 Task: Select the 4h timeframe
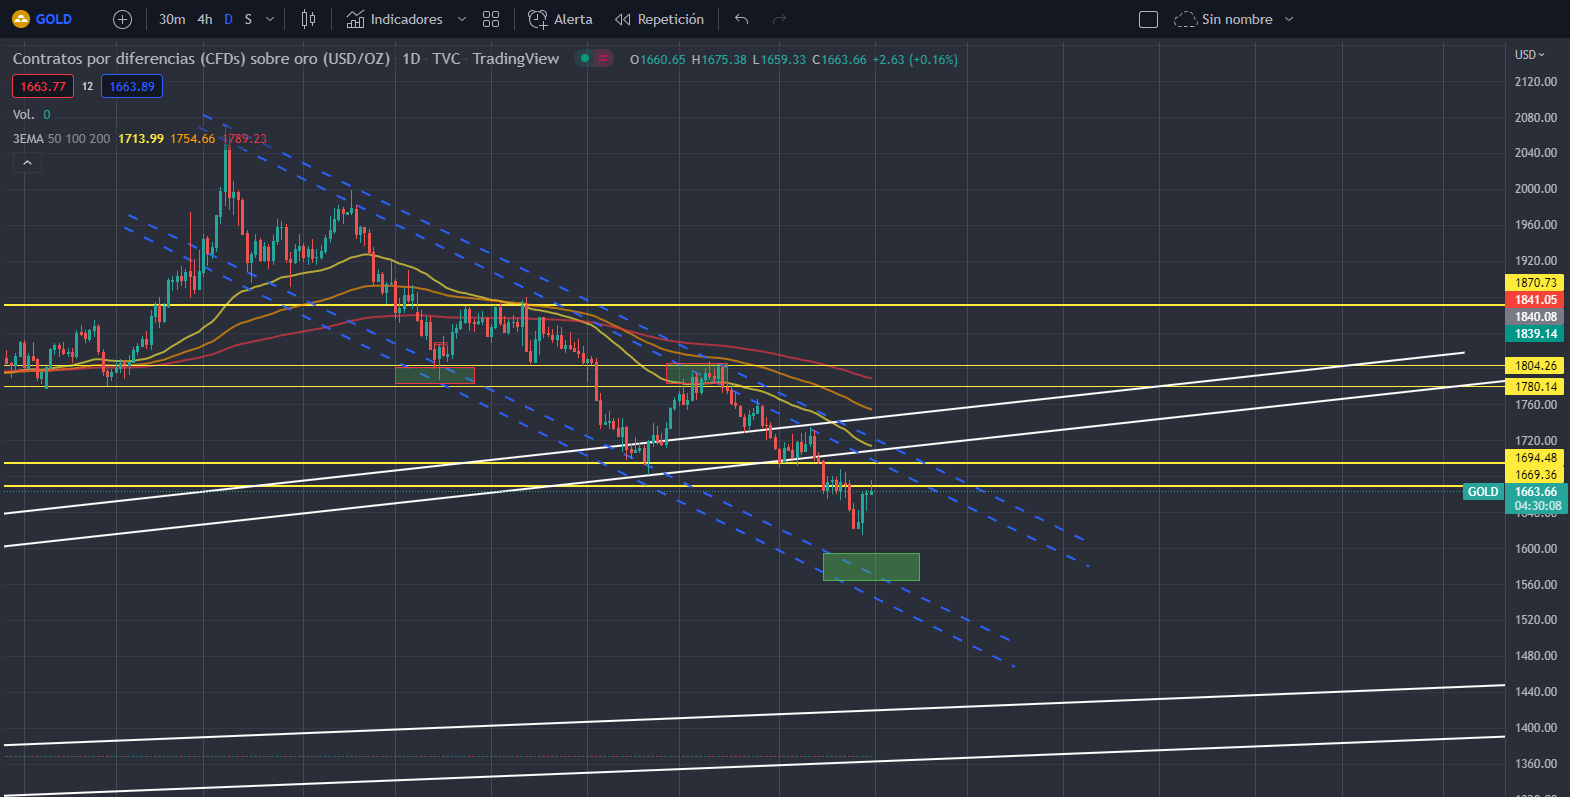click(x=205, y=19)
